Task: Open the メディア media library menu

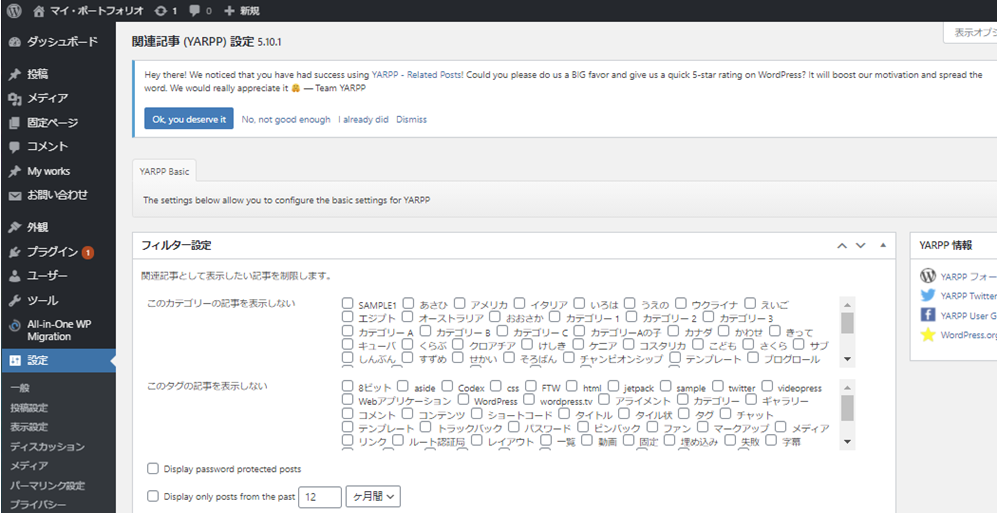Action: 47,98
